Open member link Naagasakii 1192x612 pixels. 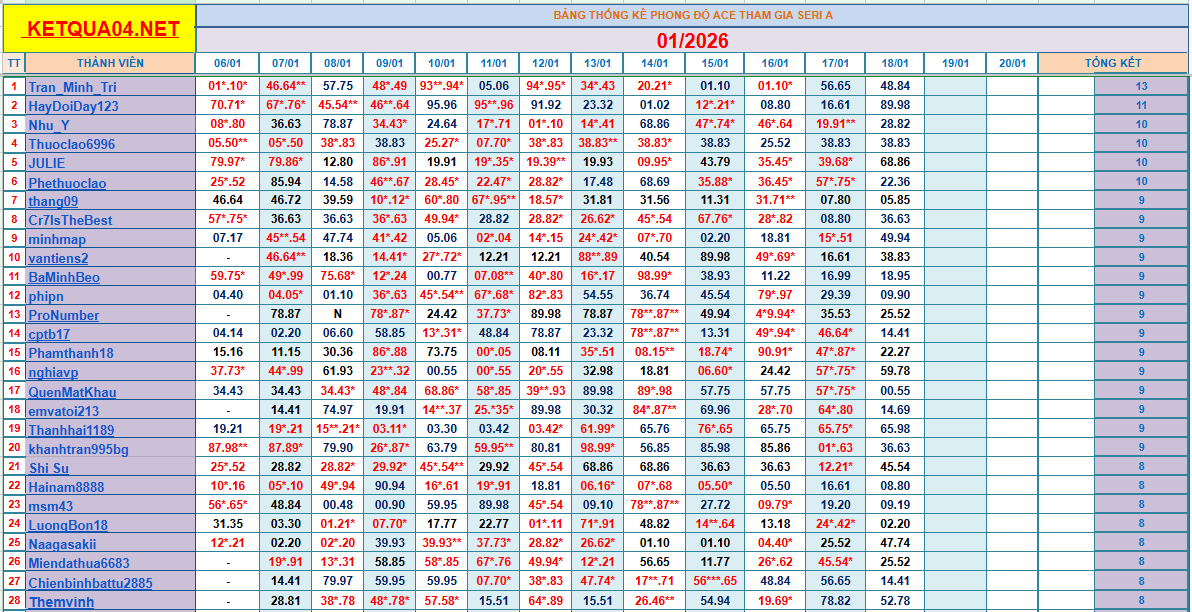[x=62, y=544]
